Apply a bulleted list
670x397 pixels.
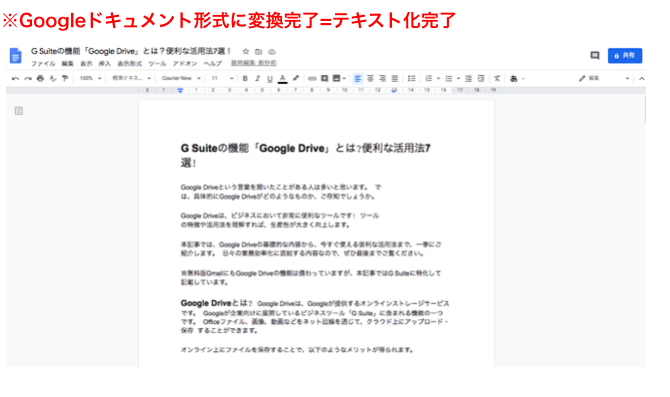pos(449,79)
